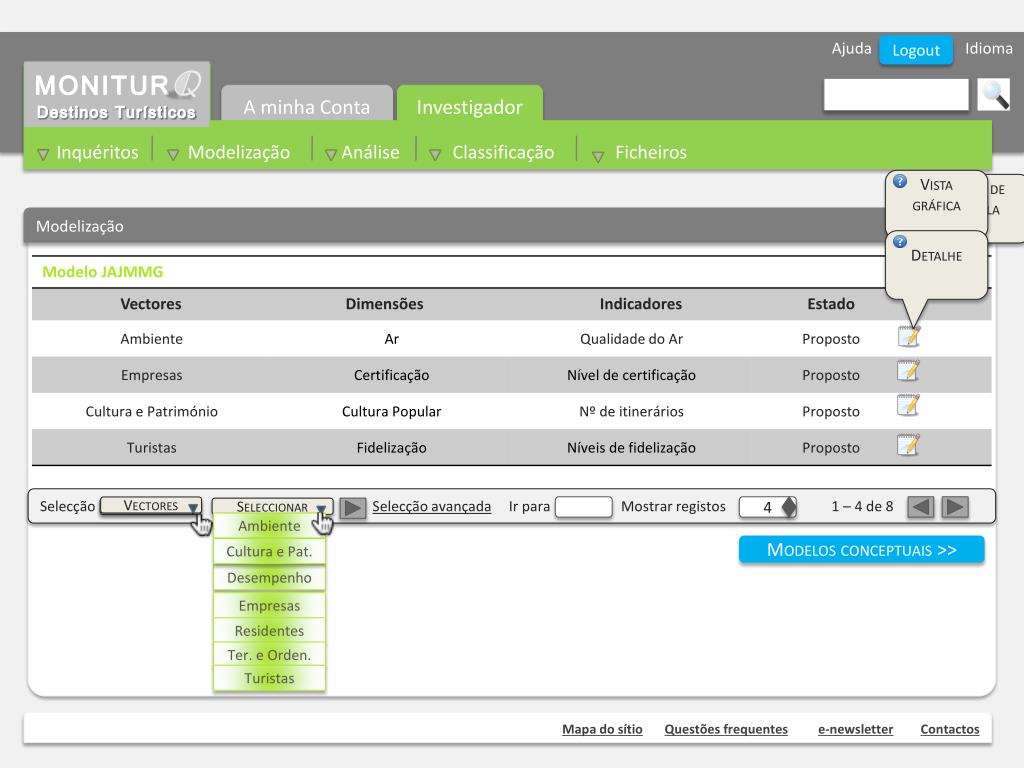Click Nível de certificação indicator cell
Viewport: 1024px width, 768px height.
click(632, 375)
